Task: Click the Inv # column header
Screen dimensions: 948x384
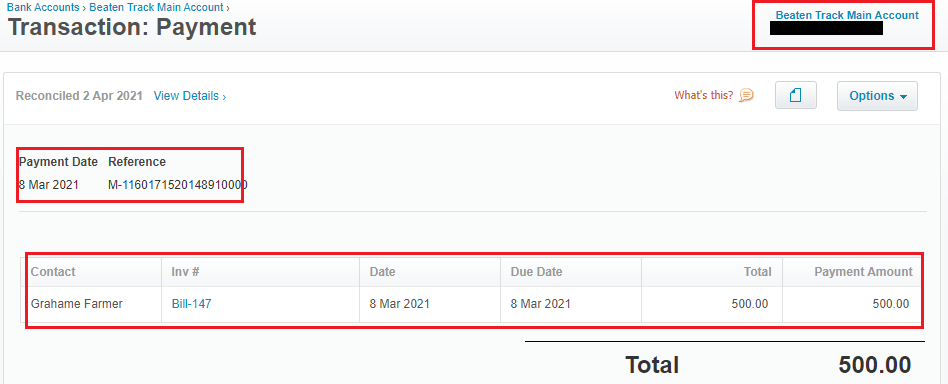Action: click(x=186, y=272)
